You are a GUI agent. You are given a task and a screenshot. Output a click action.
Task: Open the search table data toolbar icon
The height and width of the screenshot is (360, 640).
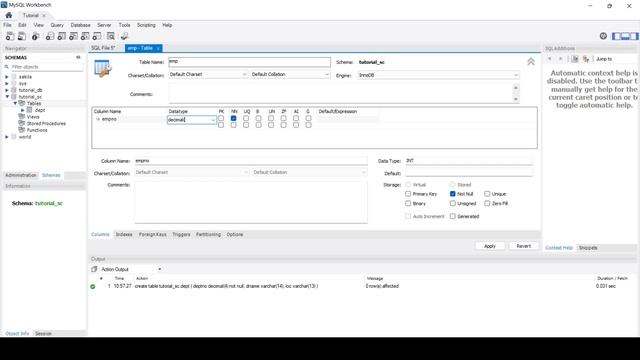coord(111,36)
